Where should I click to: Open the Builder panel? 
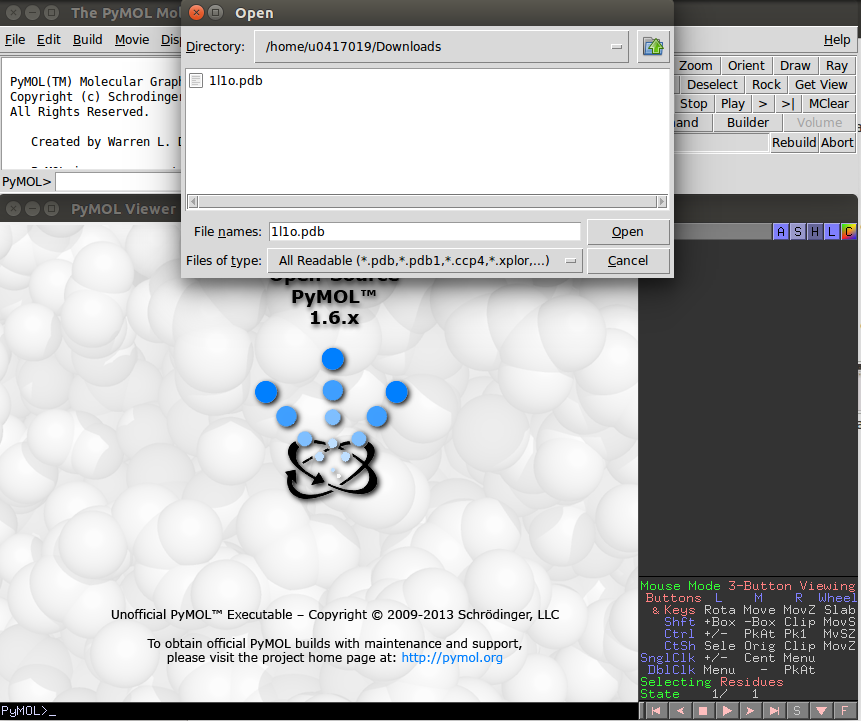pos(748,122)
